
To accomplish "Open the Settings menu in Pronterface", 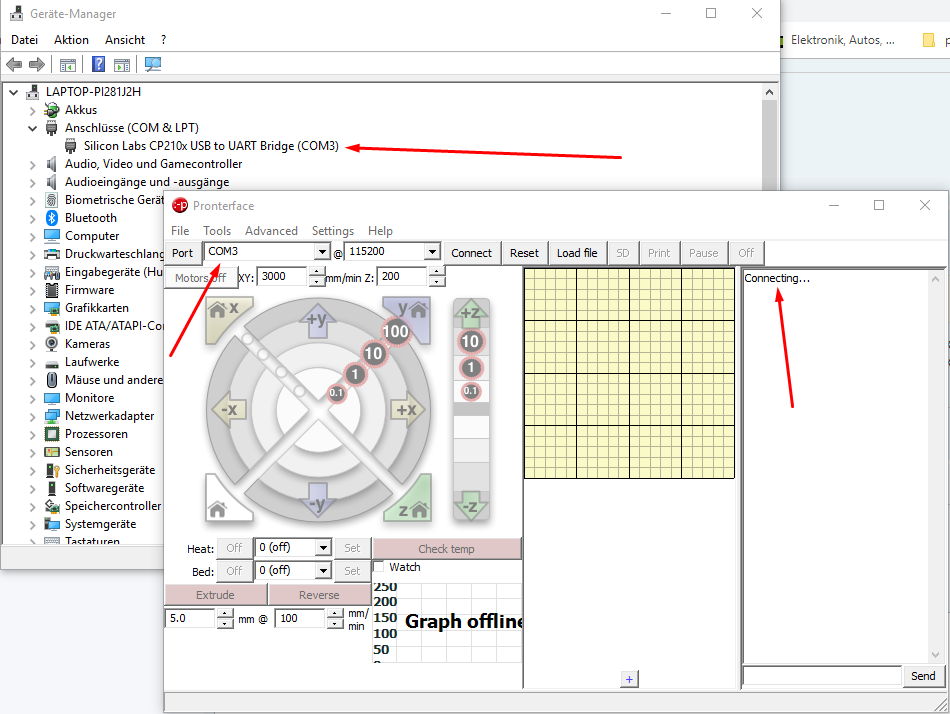I will tap(332, 231).
